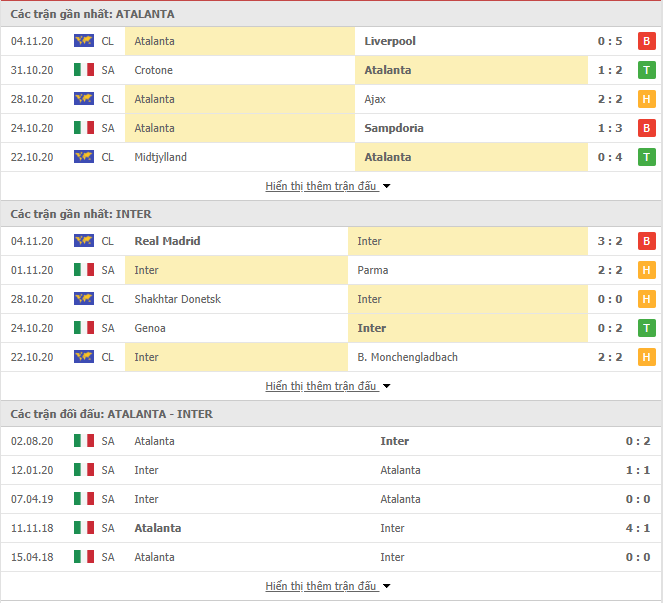Click Italy flag icon on Atalanta–Sampdoria row
The image size is (663, 603).
coord(84,128)
